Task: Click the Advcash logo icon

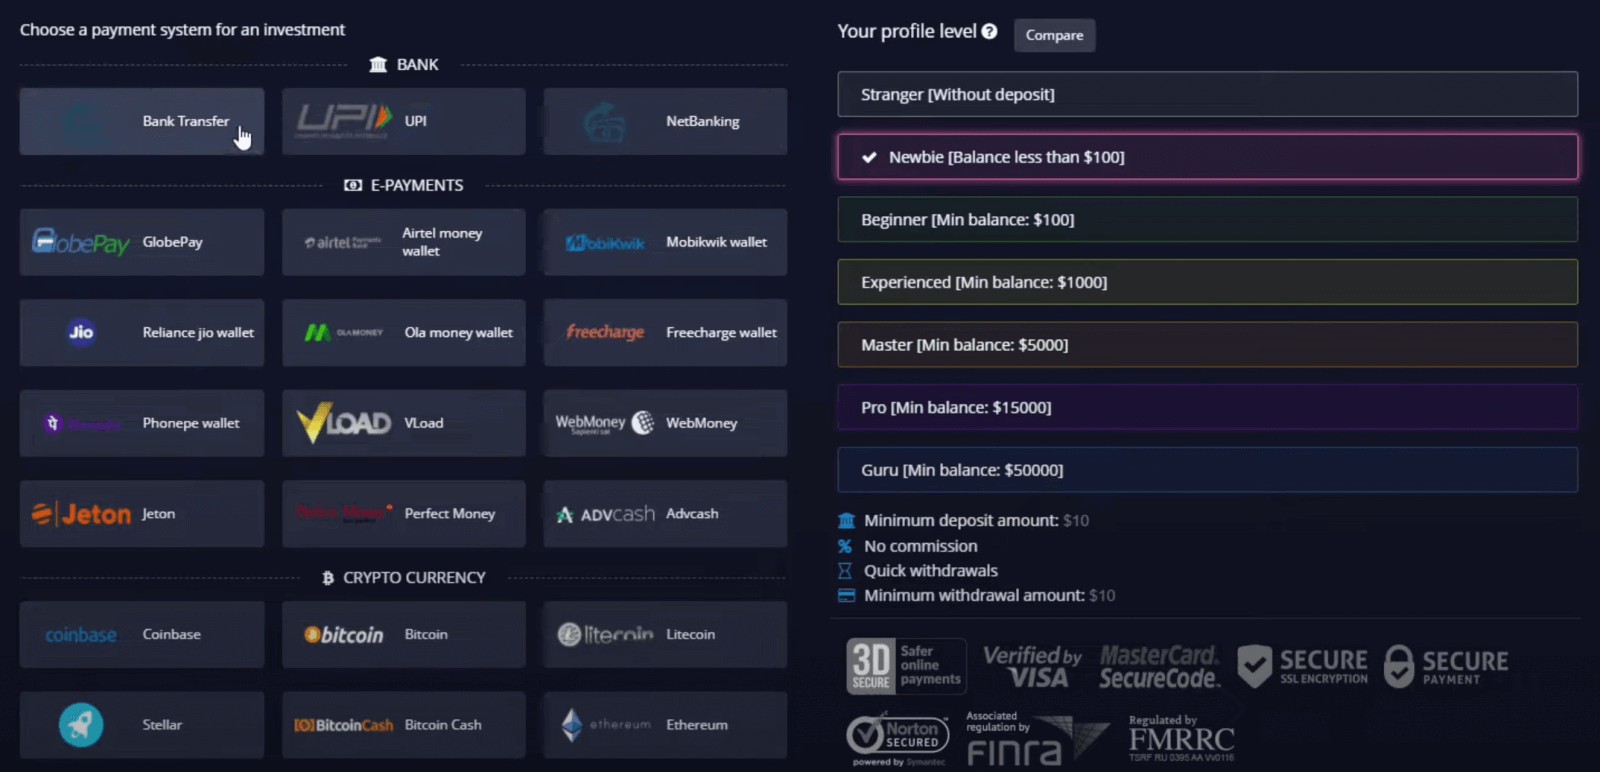Action: tap(605, 514)
